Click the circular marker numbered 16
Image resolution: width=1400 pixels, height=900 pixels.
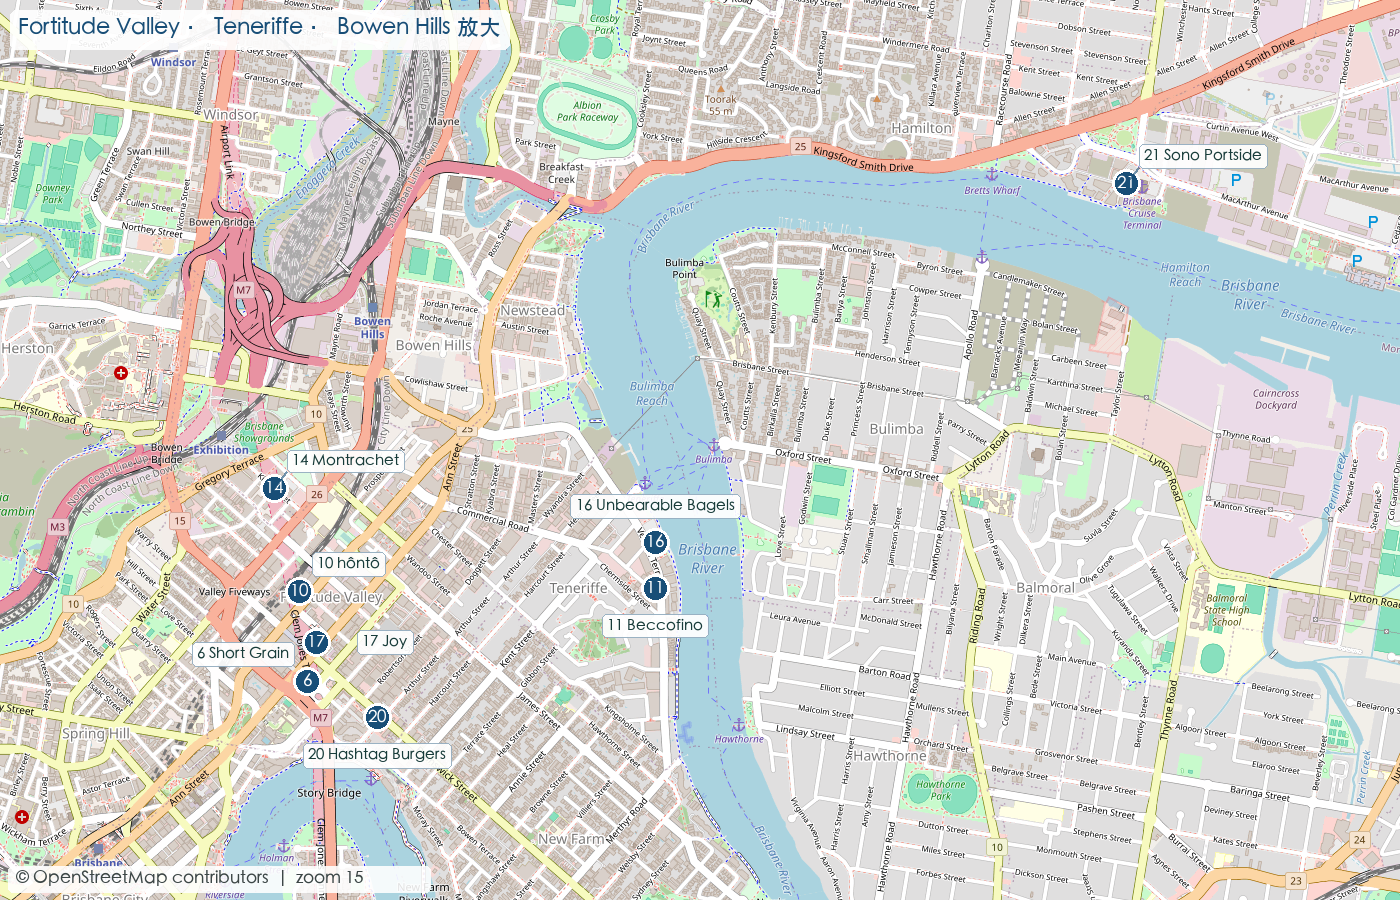[655, 542]
